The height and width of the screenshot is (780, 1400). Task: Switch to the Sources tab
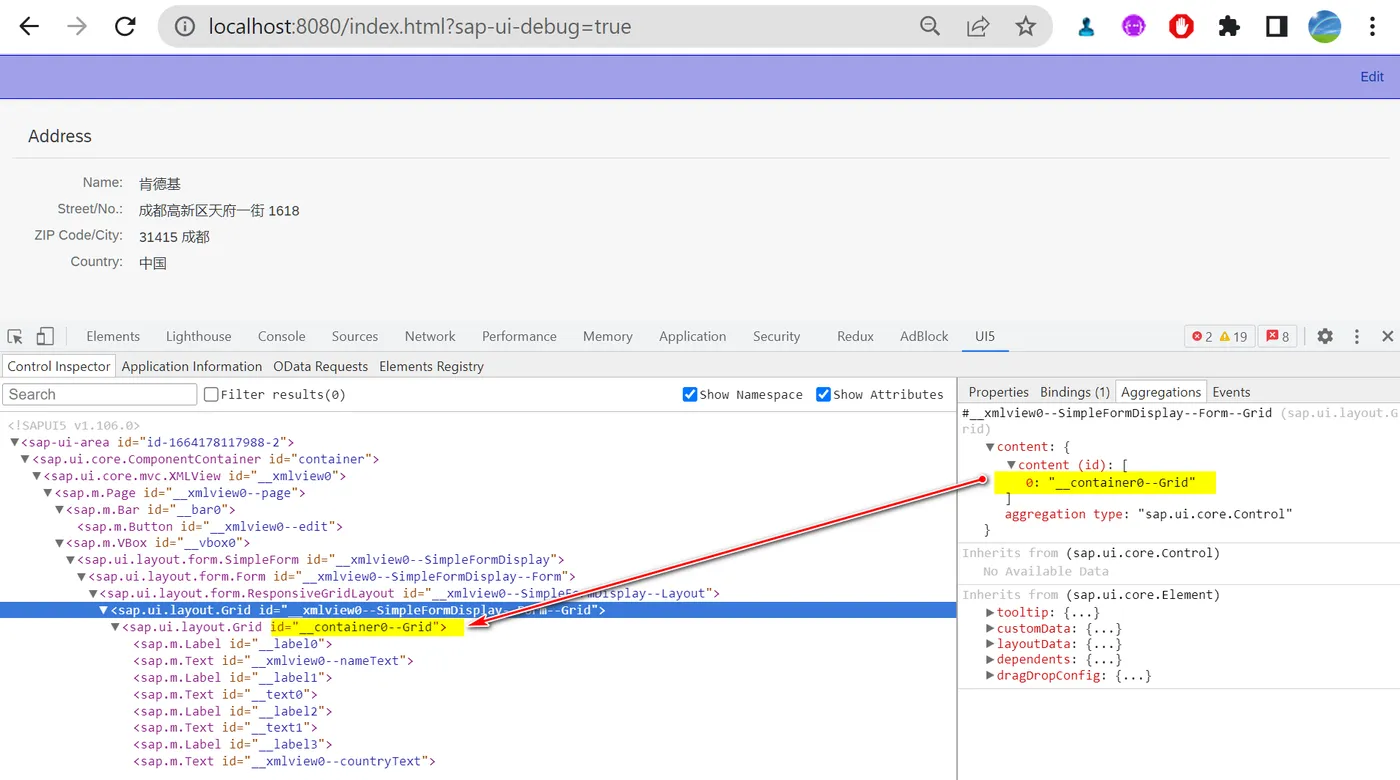355,336
